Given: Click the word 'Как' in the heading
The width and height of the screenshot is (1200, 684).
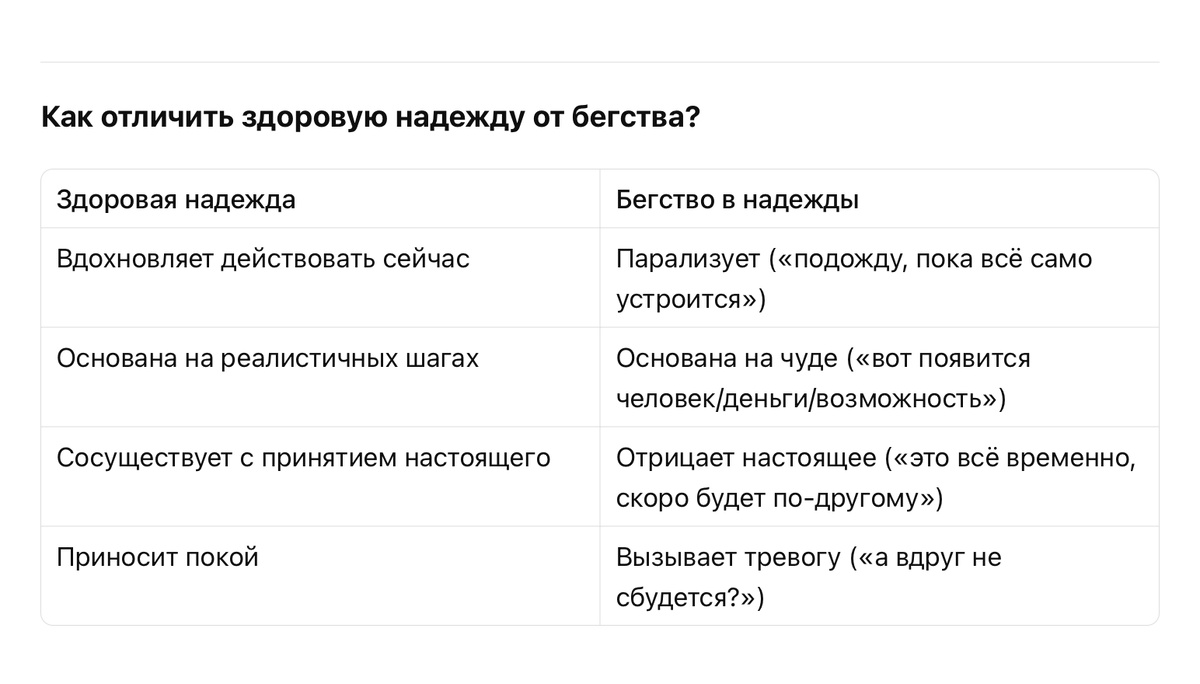Looking at the screenshot, I should (x=66, y=117).
